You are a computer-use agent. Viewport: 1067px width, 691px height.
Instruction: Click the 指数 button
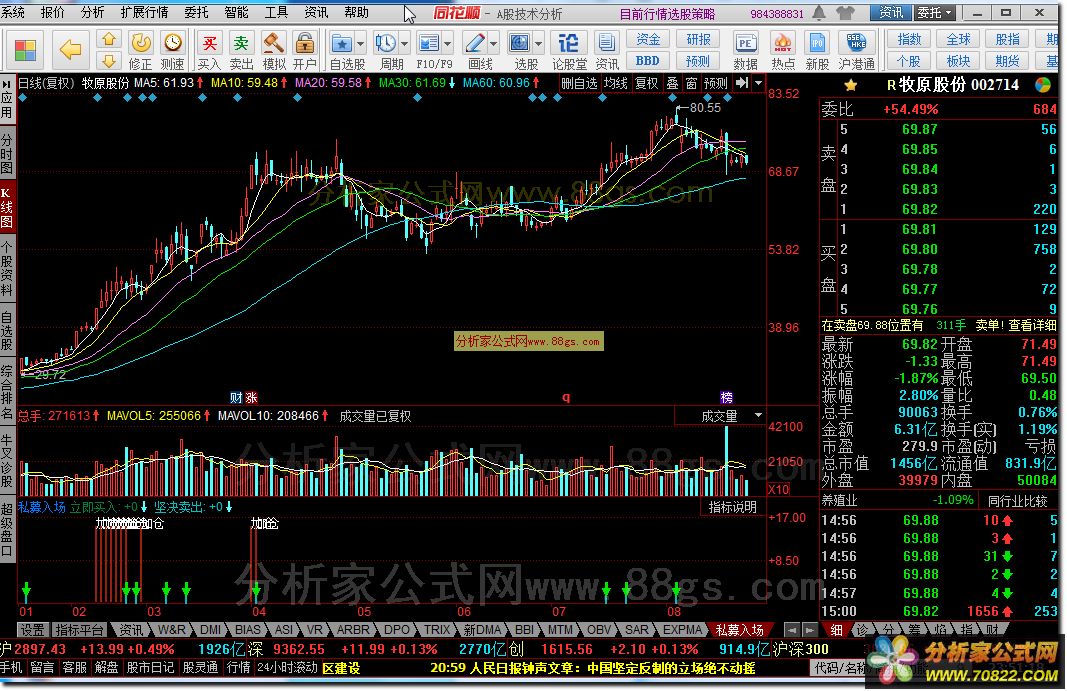pyautogui.click(x=909, y=39)
